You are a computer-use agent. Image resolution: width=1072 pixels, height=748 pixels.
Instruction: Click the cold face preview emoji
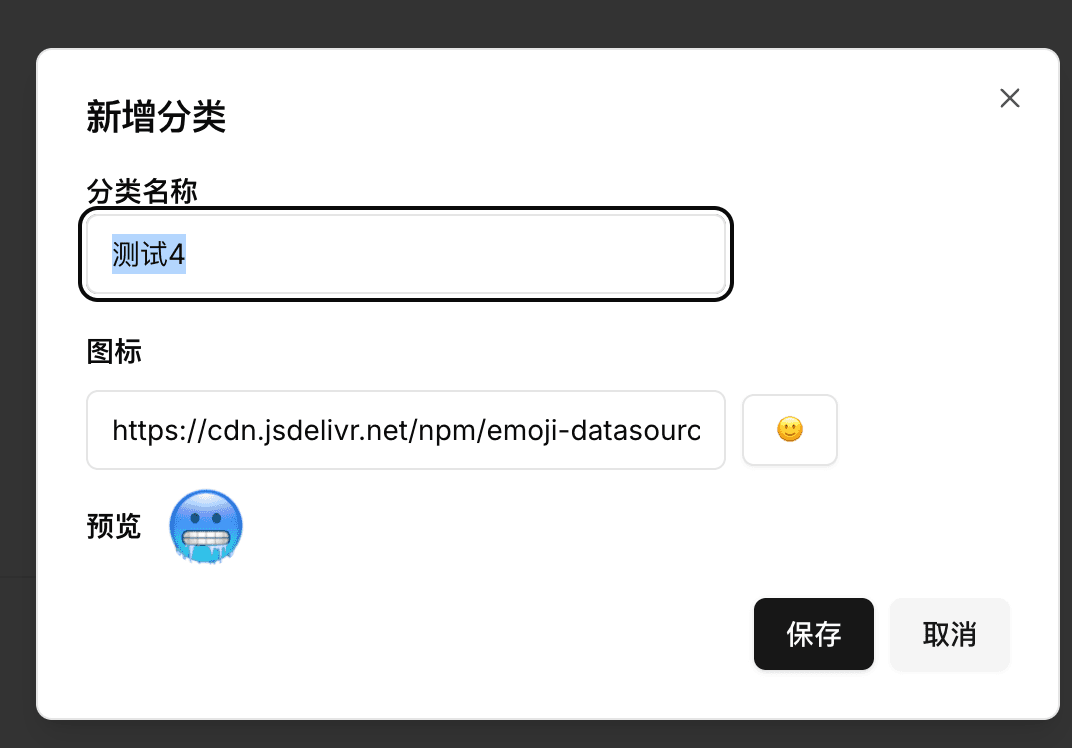pyautogui.click(x=206, y=527)
